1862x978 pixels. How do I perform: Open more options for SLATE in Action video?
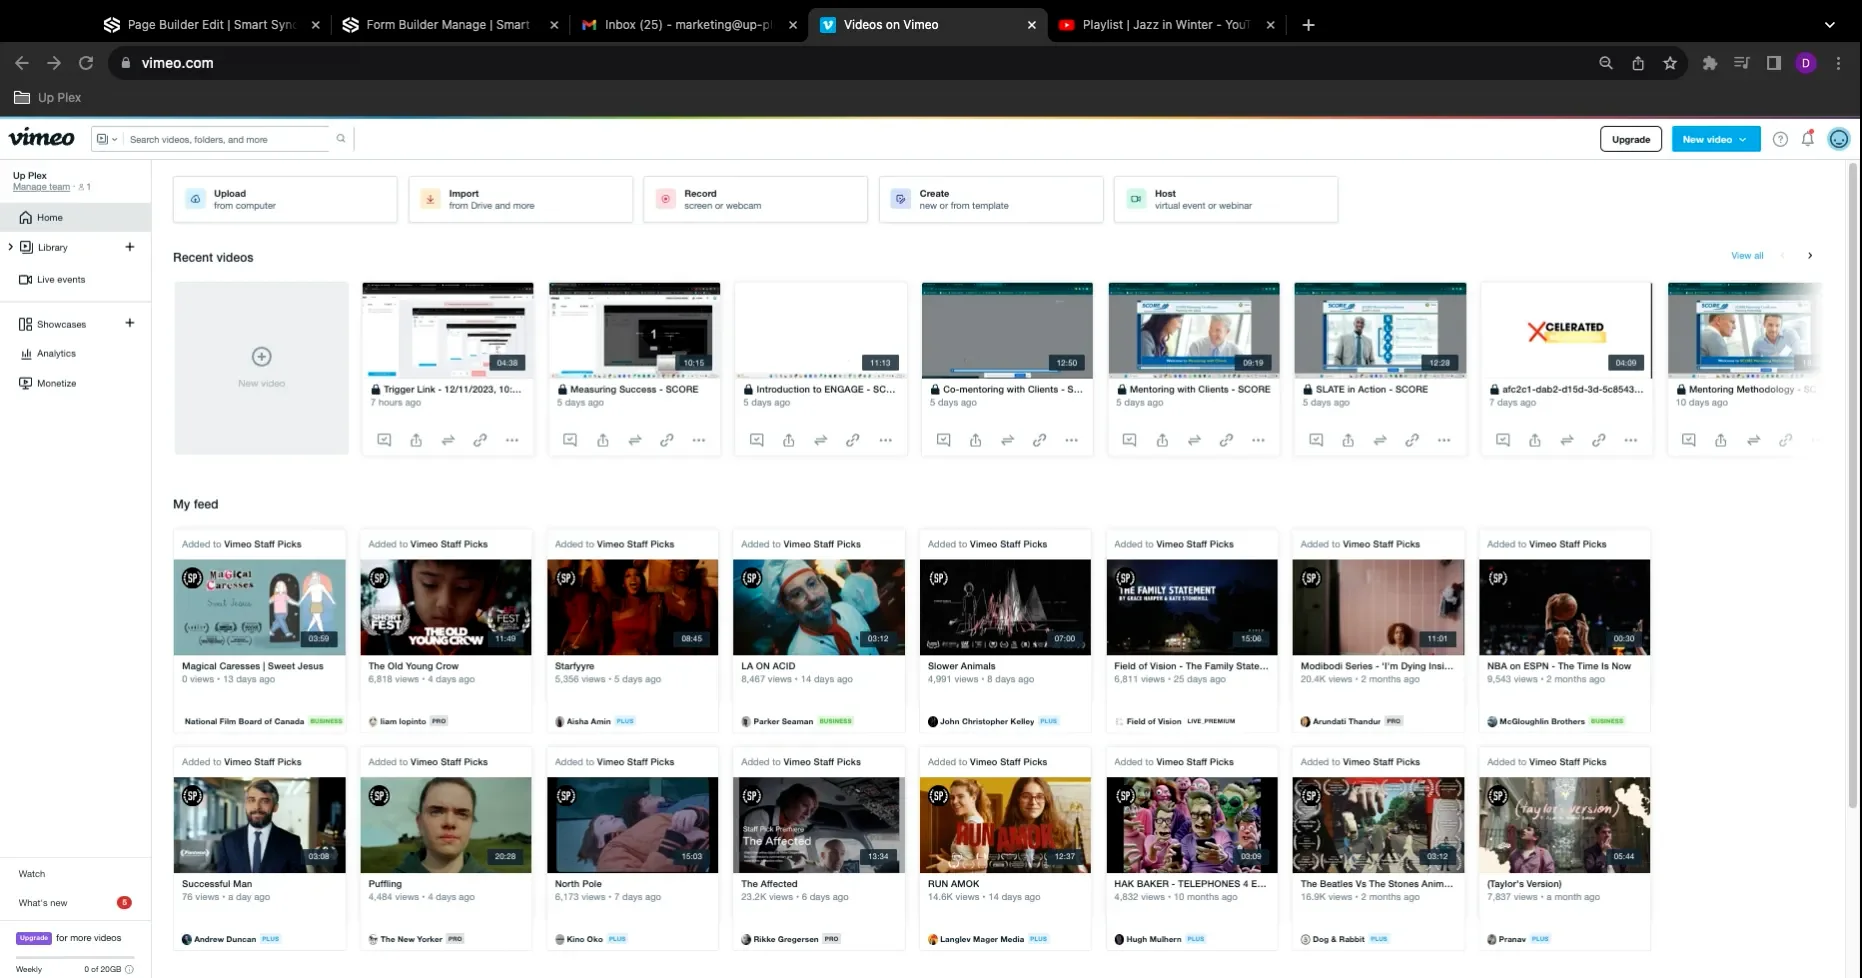click(1444, 440)
